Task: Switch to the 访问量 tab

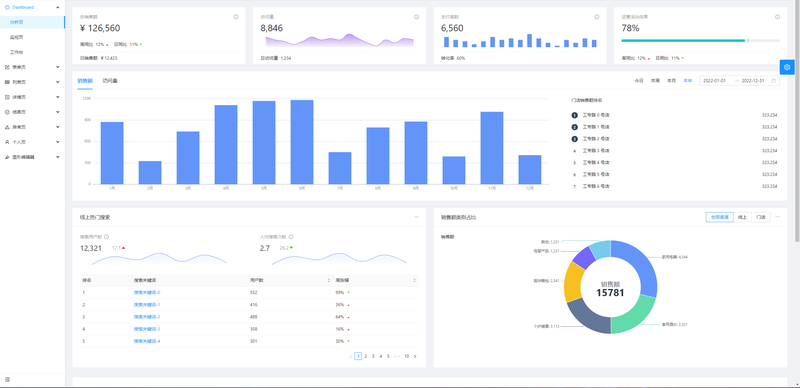Action: tap(110, 81)
